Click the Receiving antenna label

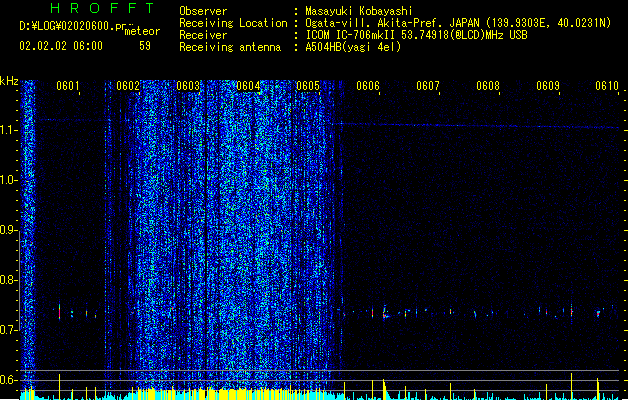point(230,47)
